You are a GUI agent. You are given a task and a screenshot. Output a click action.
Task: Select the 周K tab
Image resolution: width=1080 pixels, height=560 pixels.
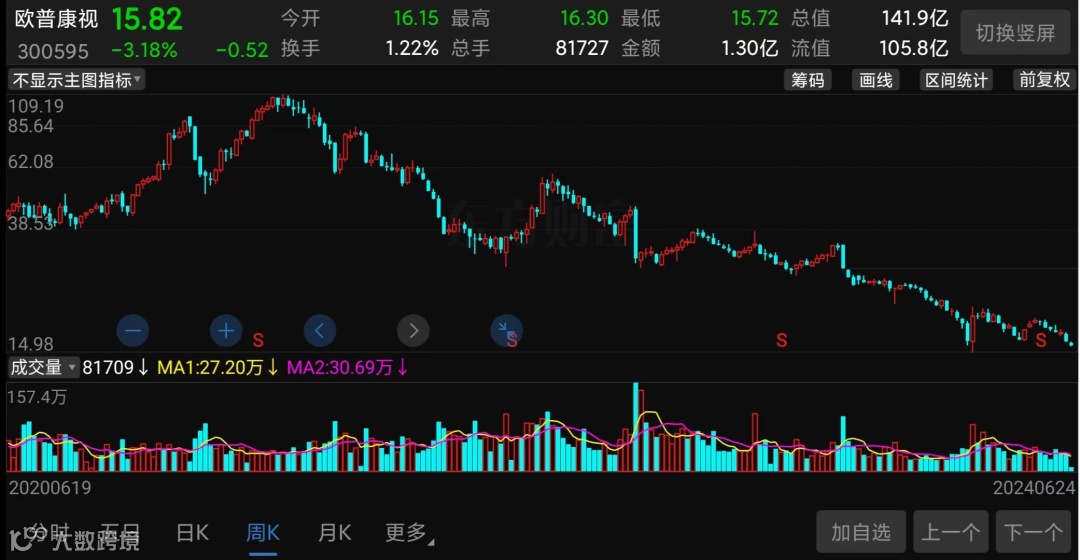point(262,532)
